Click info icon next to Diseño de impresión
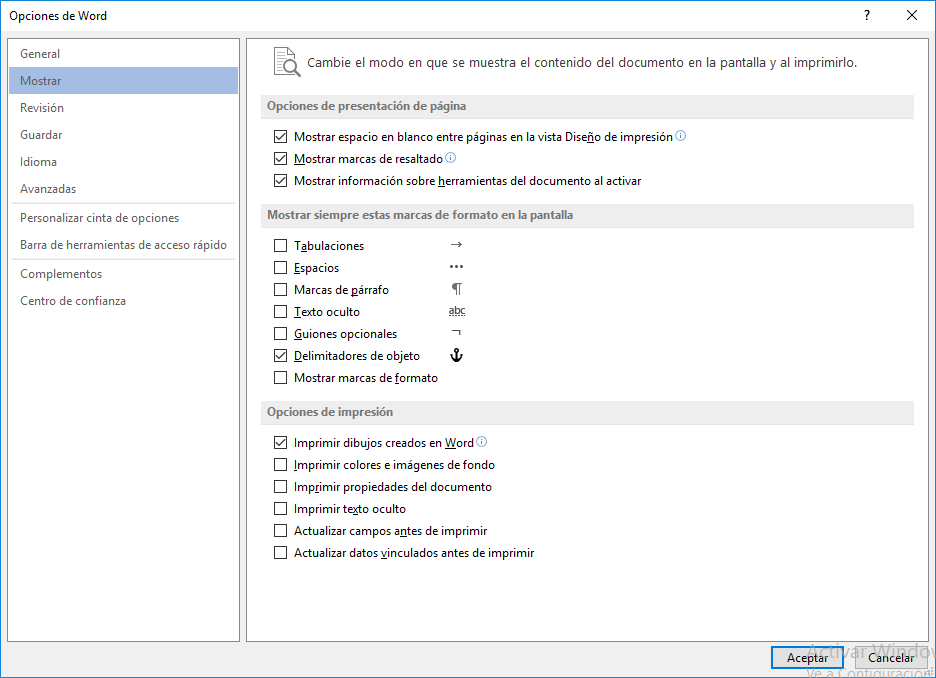936x678 pixels. (x=681, y=136)
